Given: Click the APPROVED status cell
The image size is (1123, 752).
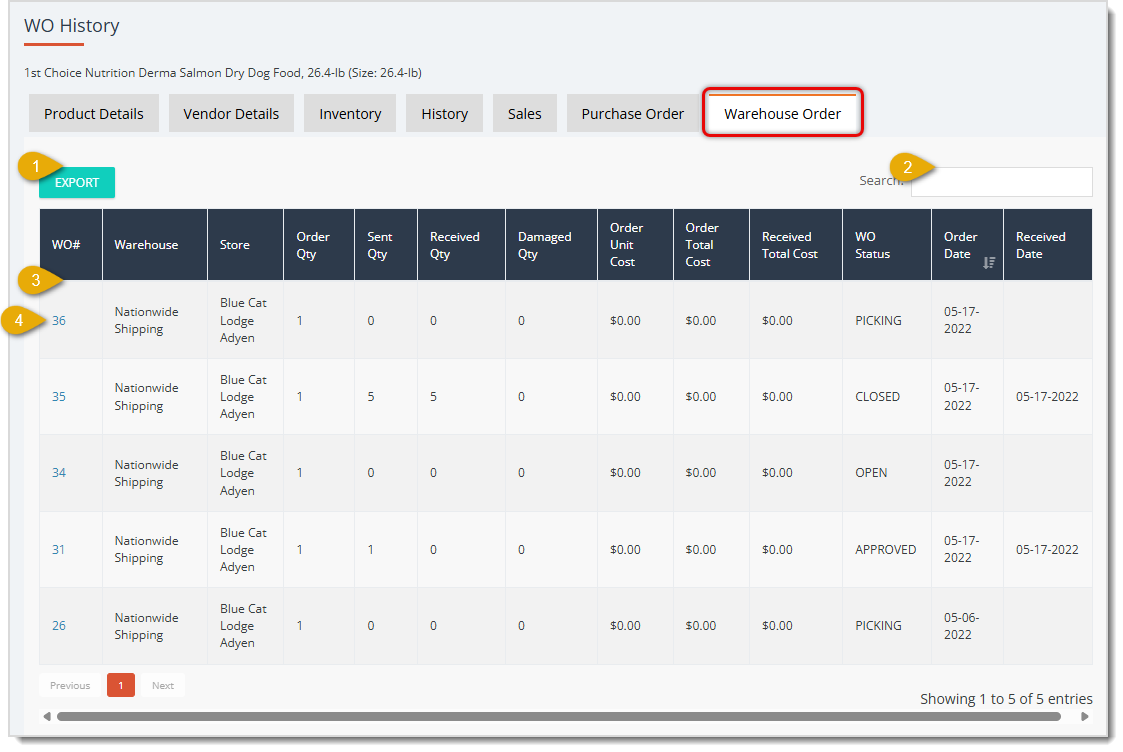Looking at the screenshot, I should coord(885,549).
